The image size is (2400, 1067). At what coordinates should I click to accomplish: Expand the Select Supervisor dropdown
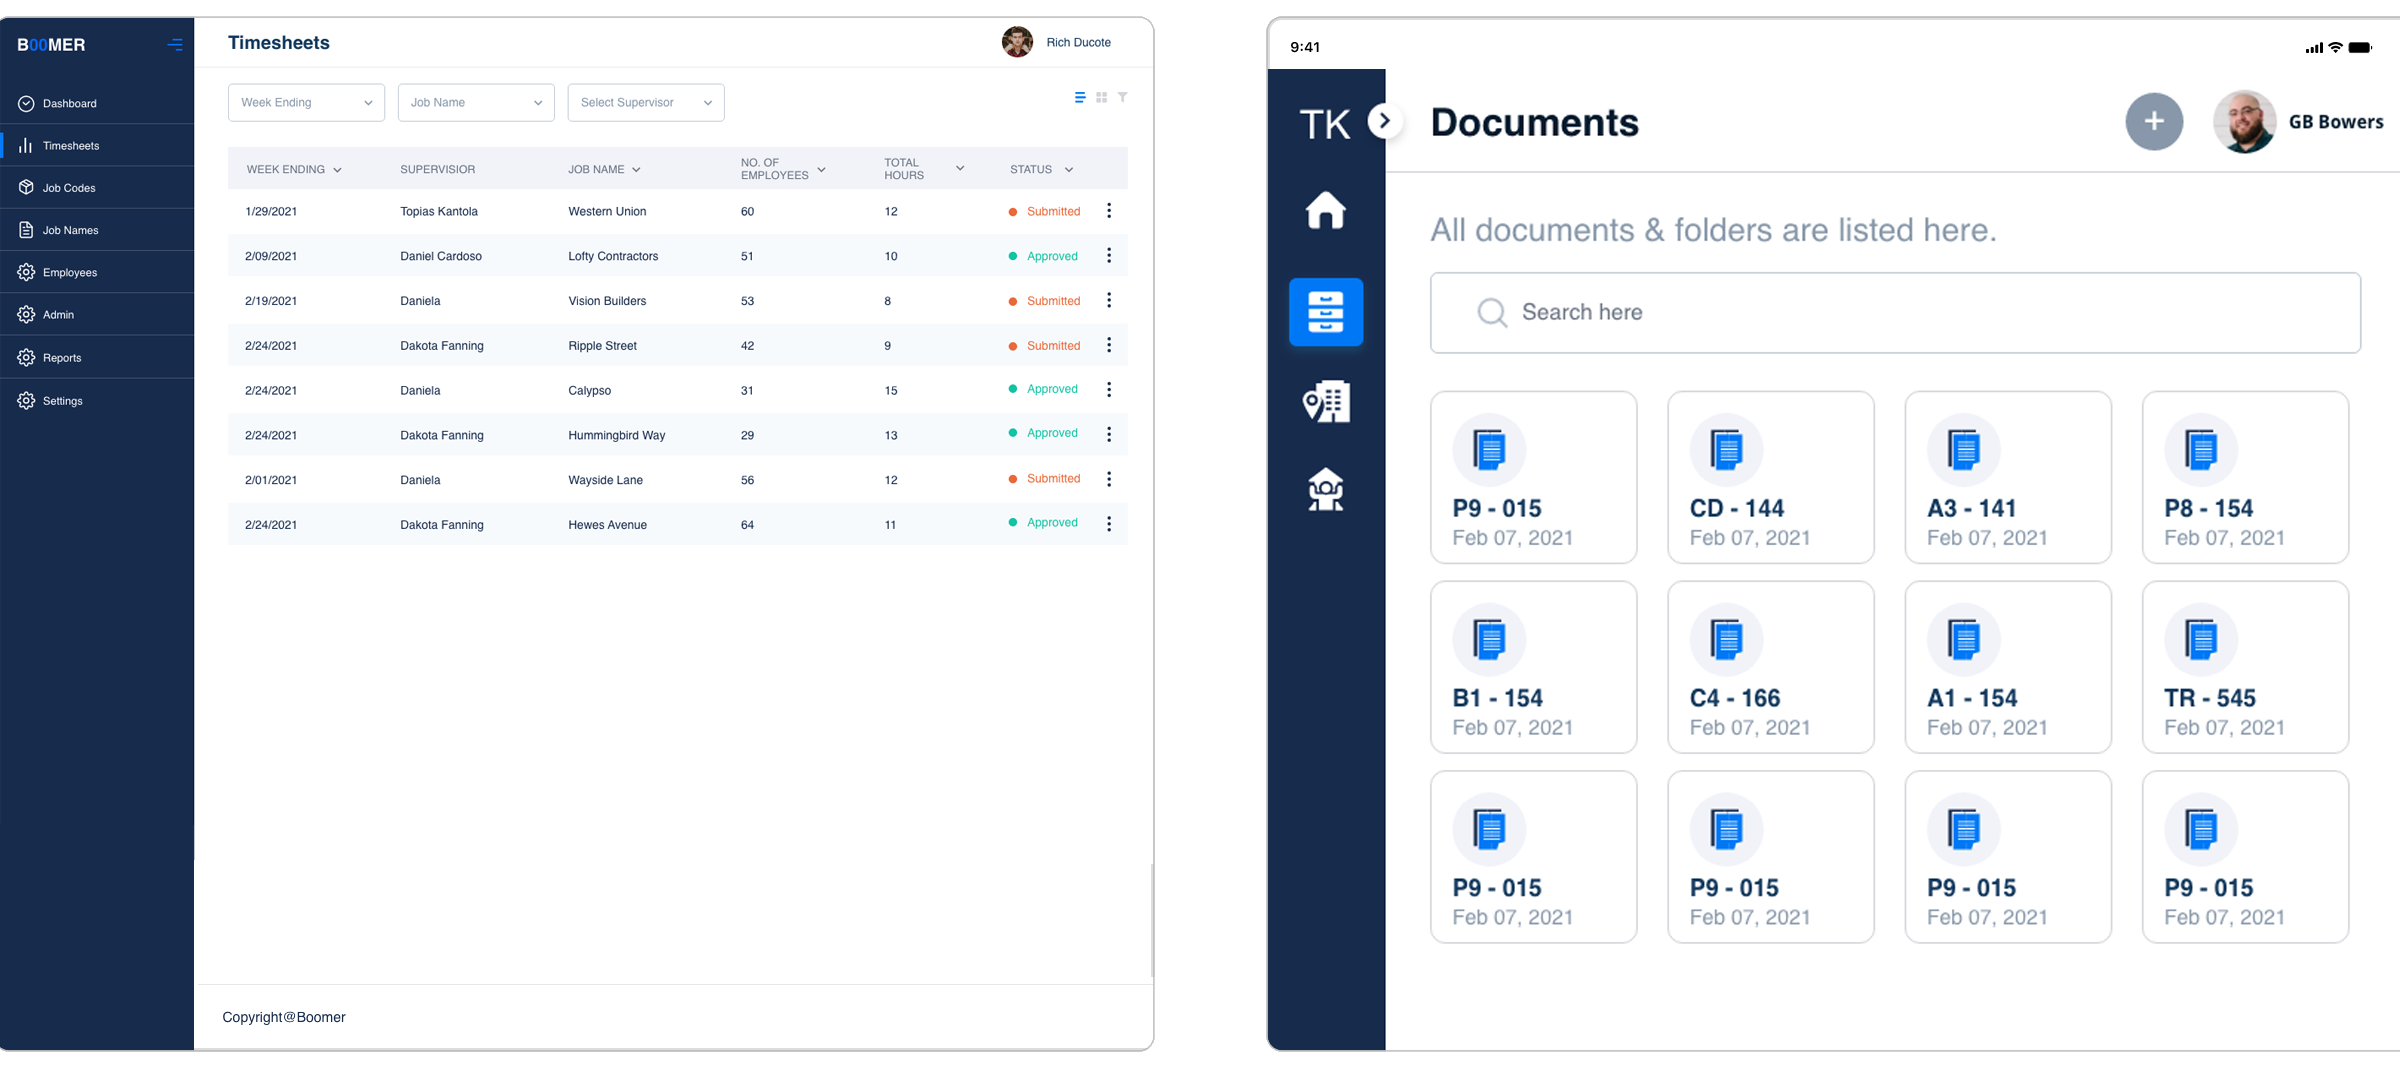coord(646,103)
